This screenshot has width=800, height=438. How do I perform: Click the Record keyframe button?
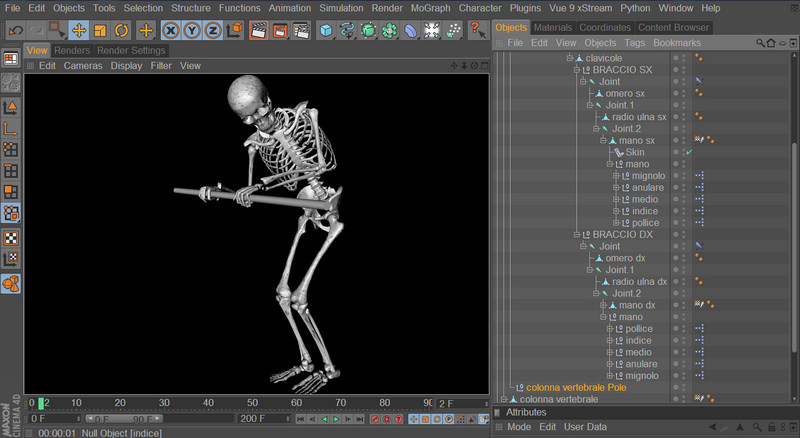point(375,419)
